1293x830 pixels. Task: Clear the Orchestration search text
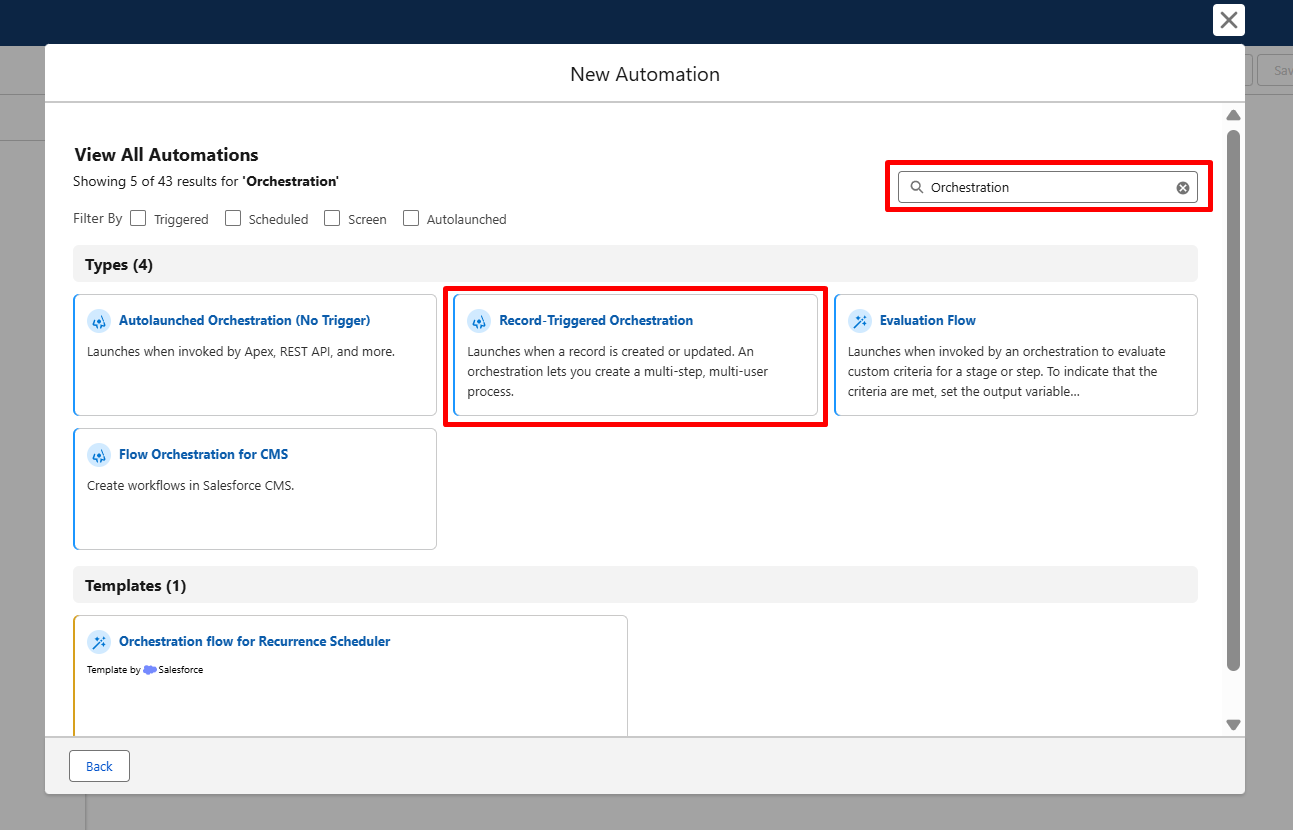pos(1183,187)
